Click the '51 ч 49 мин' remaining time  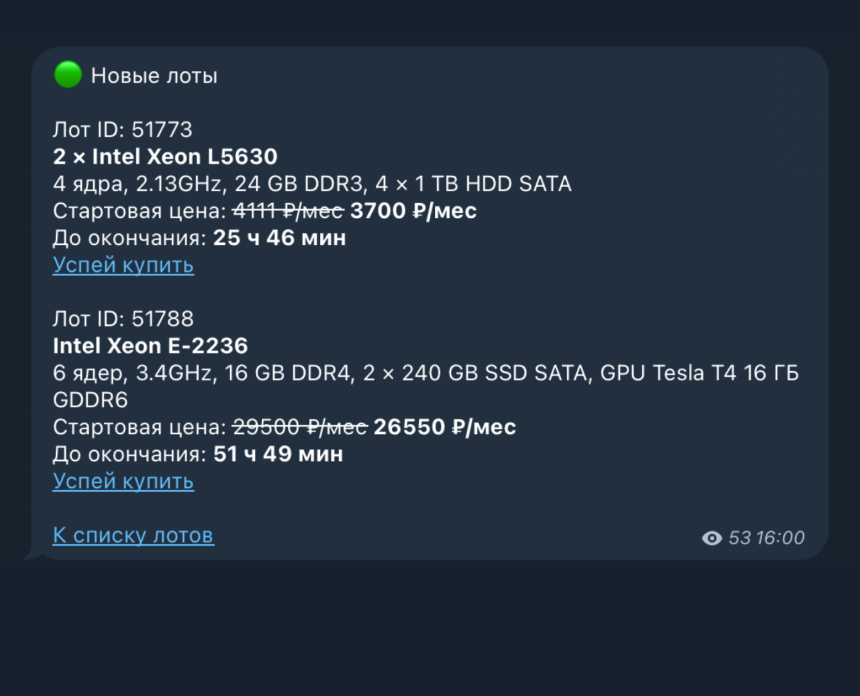point(278,454)
